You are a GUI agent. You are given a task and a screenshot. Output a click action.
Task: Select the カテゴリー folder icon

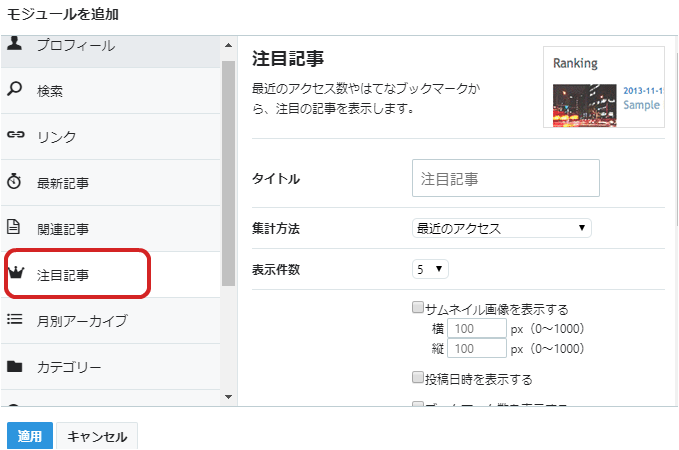(15, 366)
